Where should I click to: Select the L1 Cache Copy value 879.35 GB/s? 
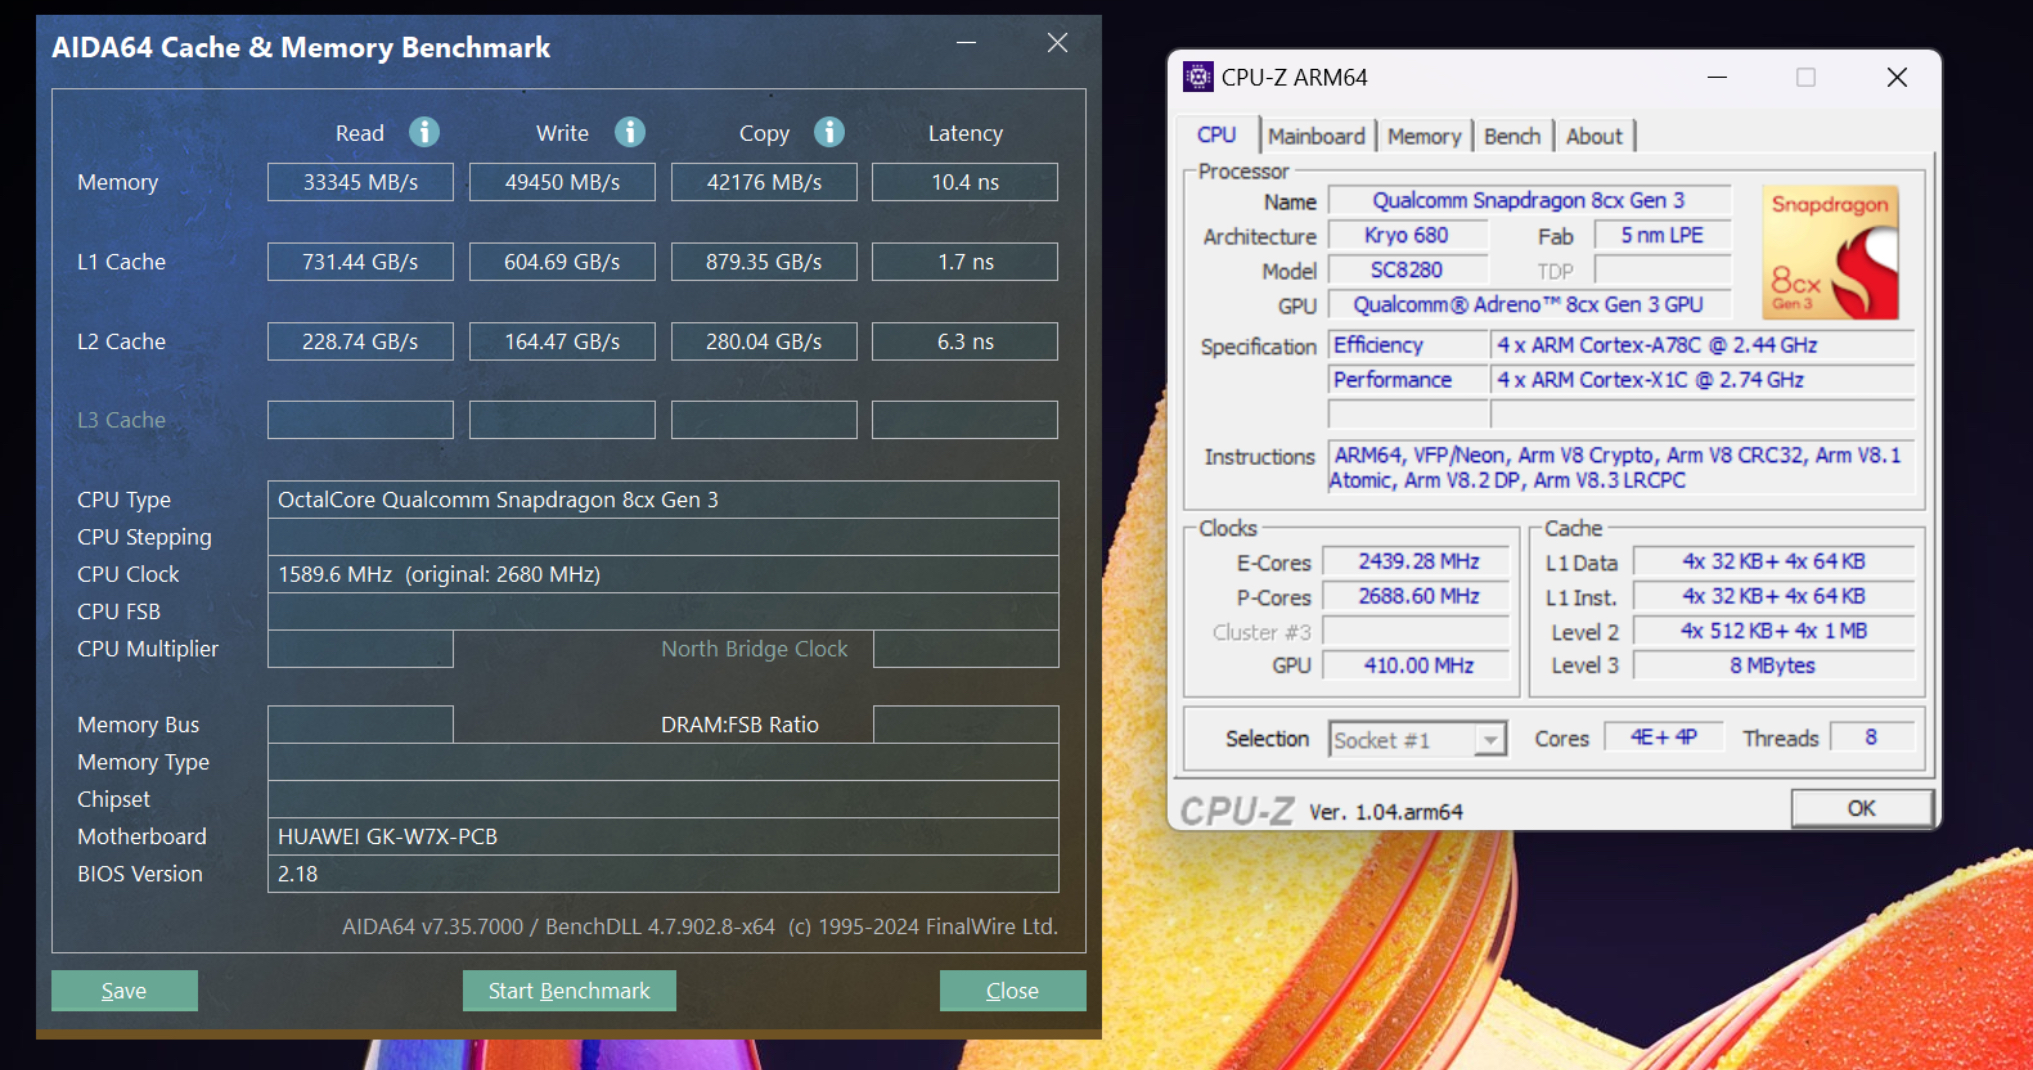pos(764,262)
